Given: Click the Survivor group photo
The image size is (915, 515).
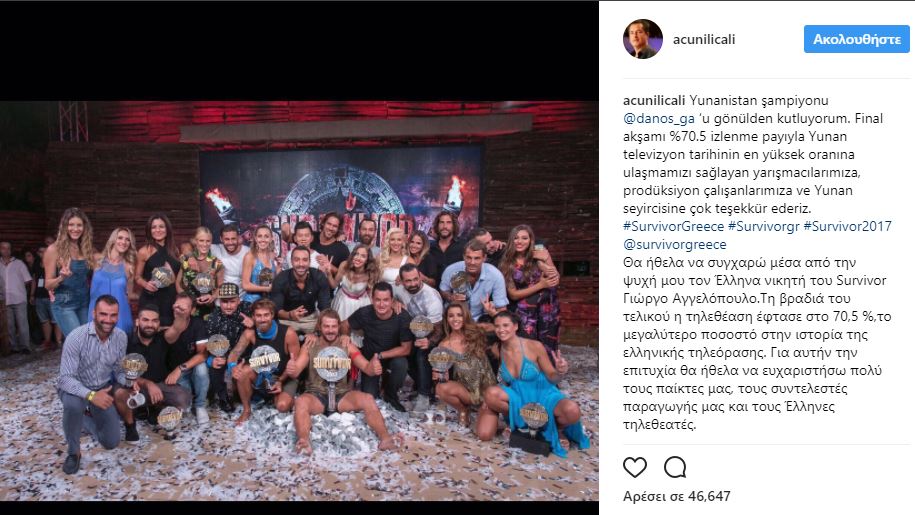Looking at the screenshot, I should pyautogui.click(x=299, y=300).
